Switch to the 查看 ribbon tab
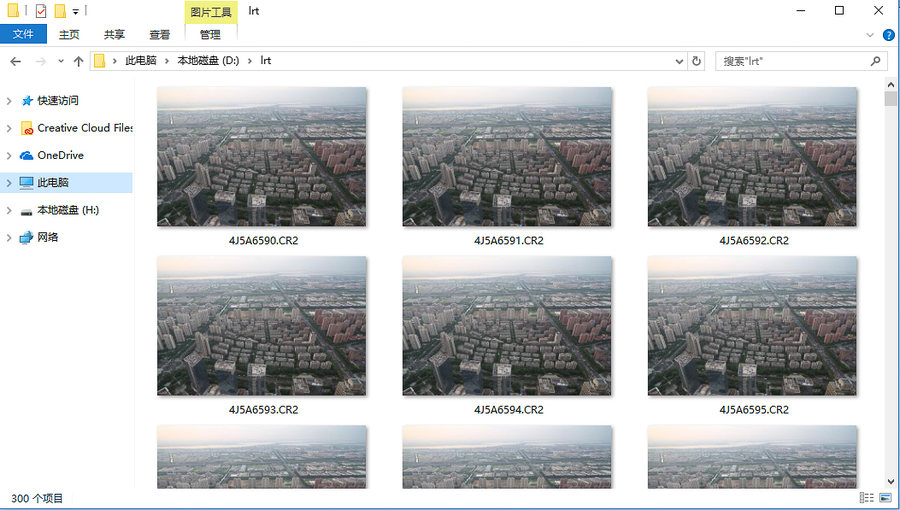The height and width of the screenshot is (510, 900). (160, 34)
